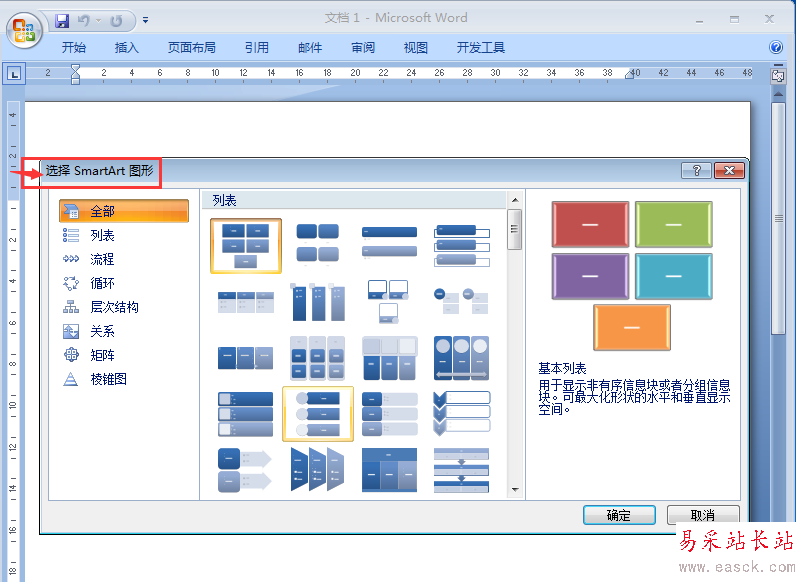Viewport: 796px width, 582px height.
Task: Cancel the dialog with 取消
Action: point(703,515)
